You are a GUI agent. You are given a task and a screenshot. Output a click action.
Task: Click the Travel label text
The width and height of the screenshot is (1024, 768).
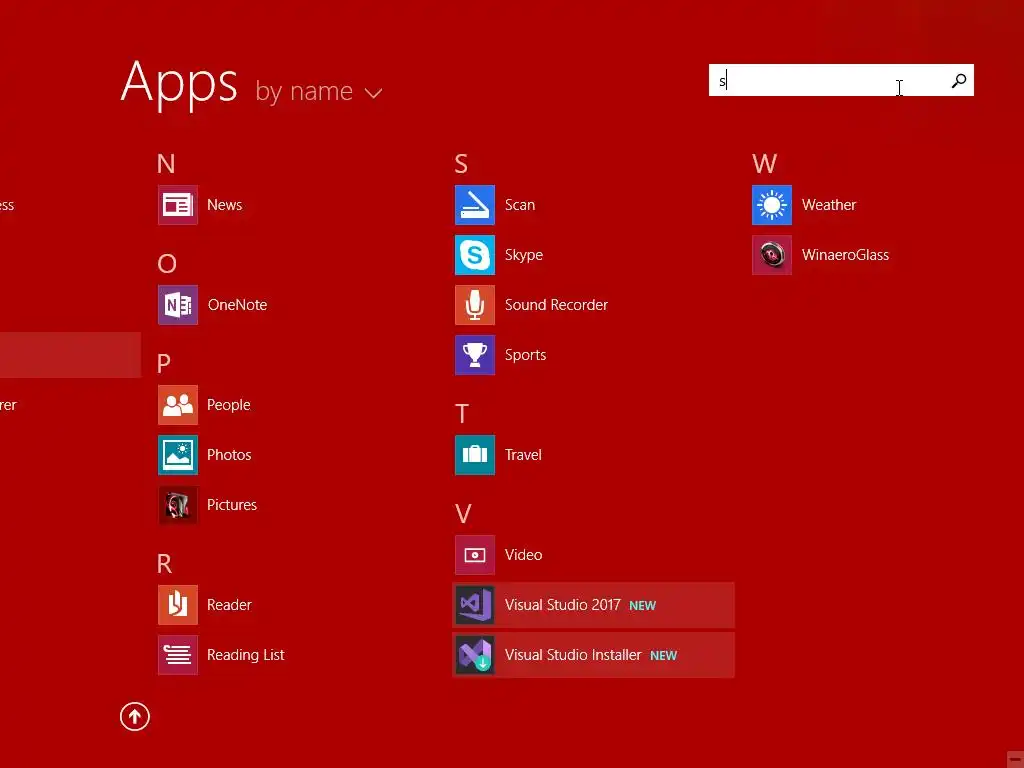click(x=523, y=455)
